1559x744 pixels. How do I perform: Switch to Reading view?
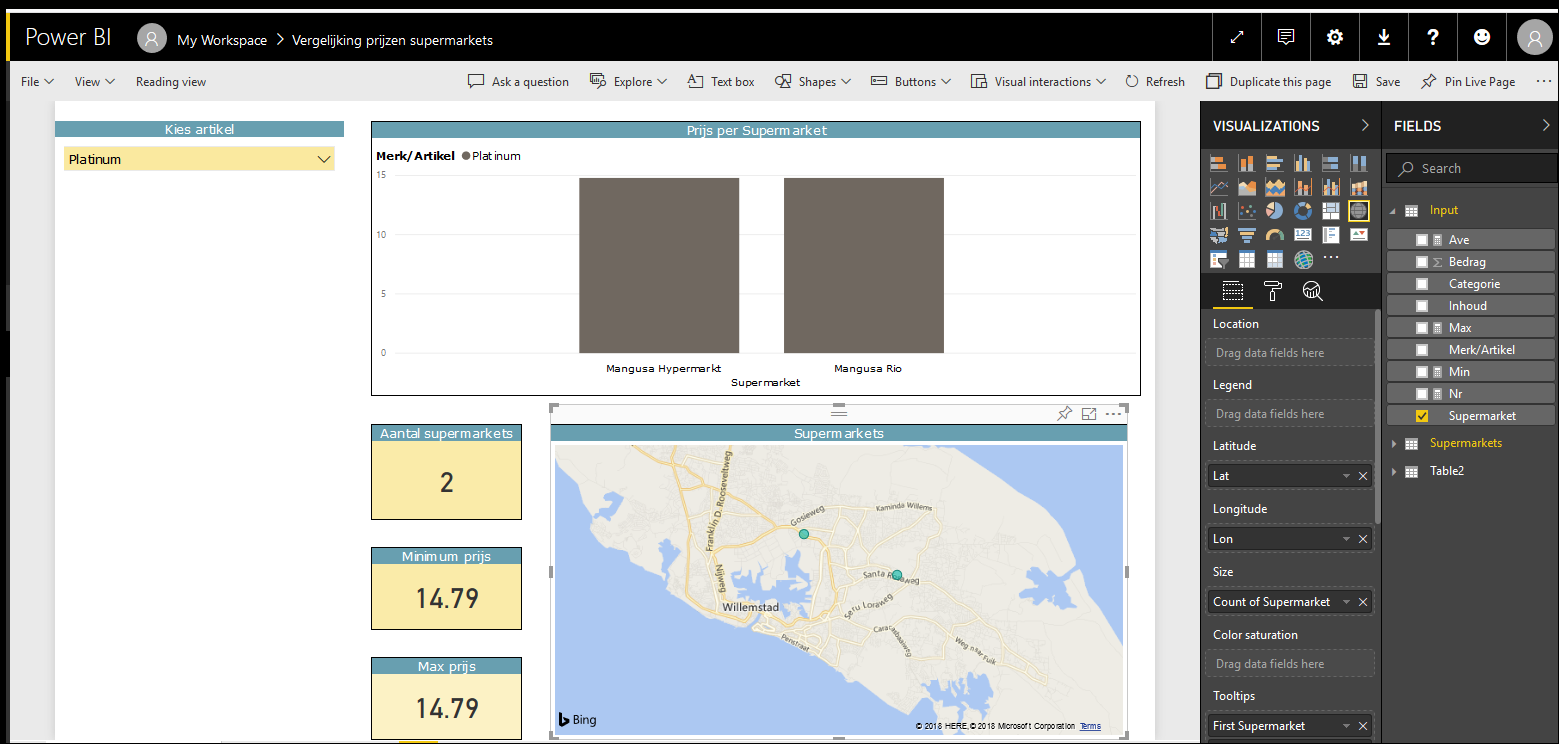[x=171, y=82]
